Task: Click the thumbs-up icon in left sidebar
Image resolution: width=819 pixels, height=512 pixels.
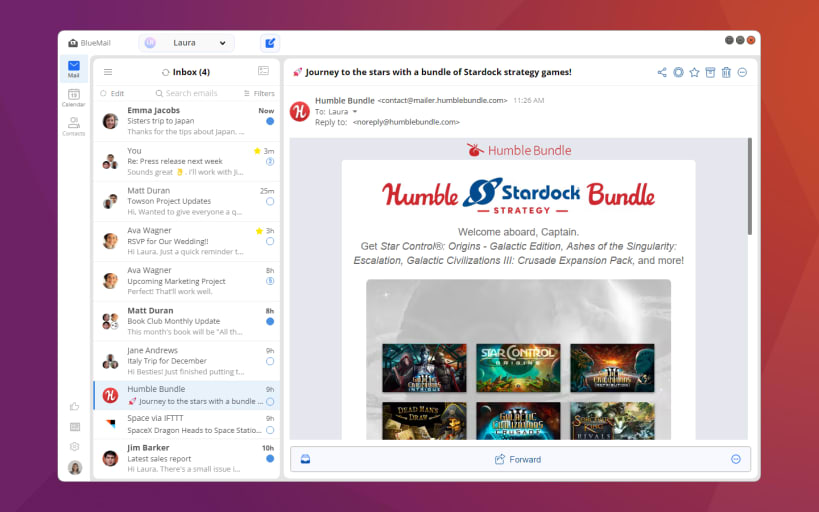Action: [x=75, y=406]
